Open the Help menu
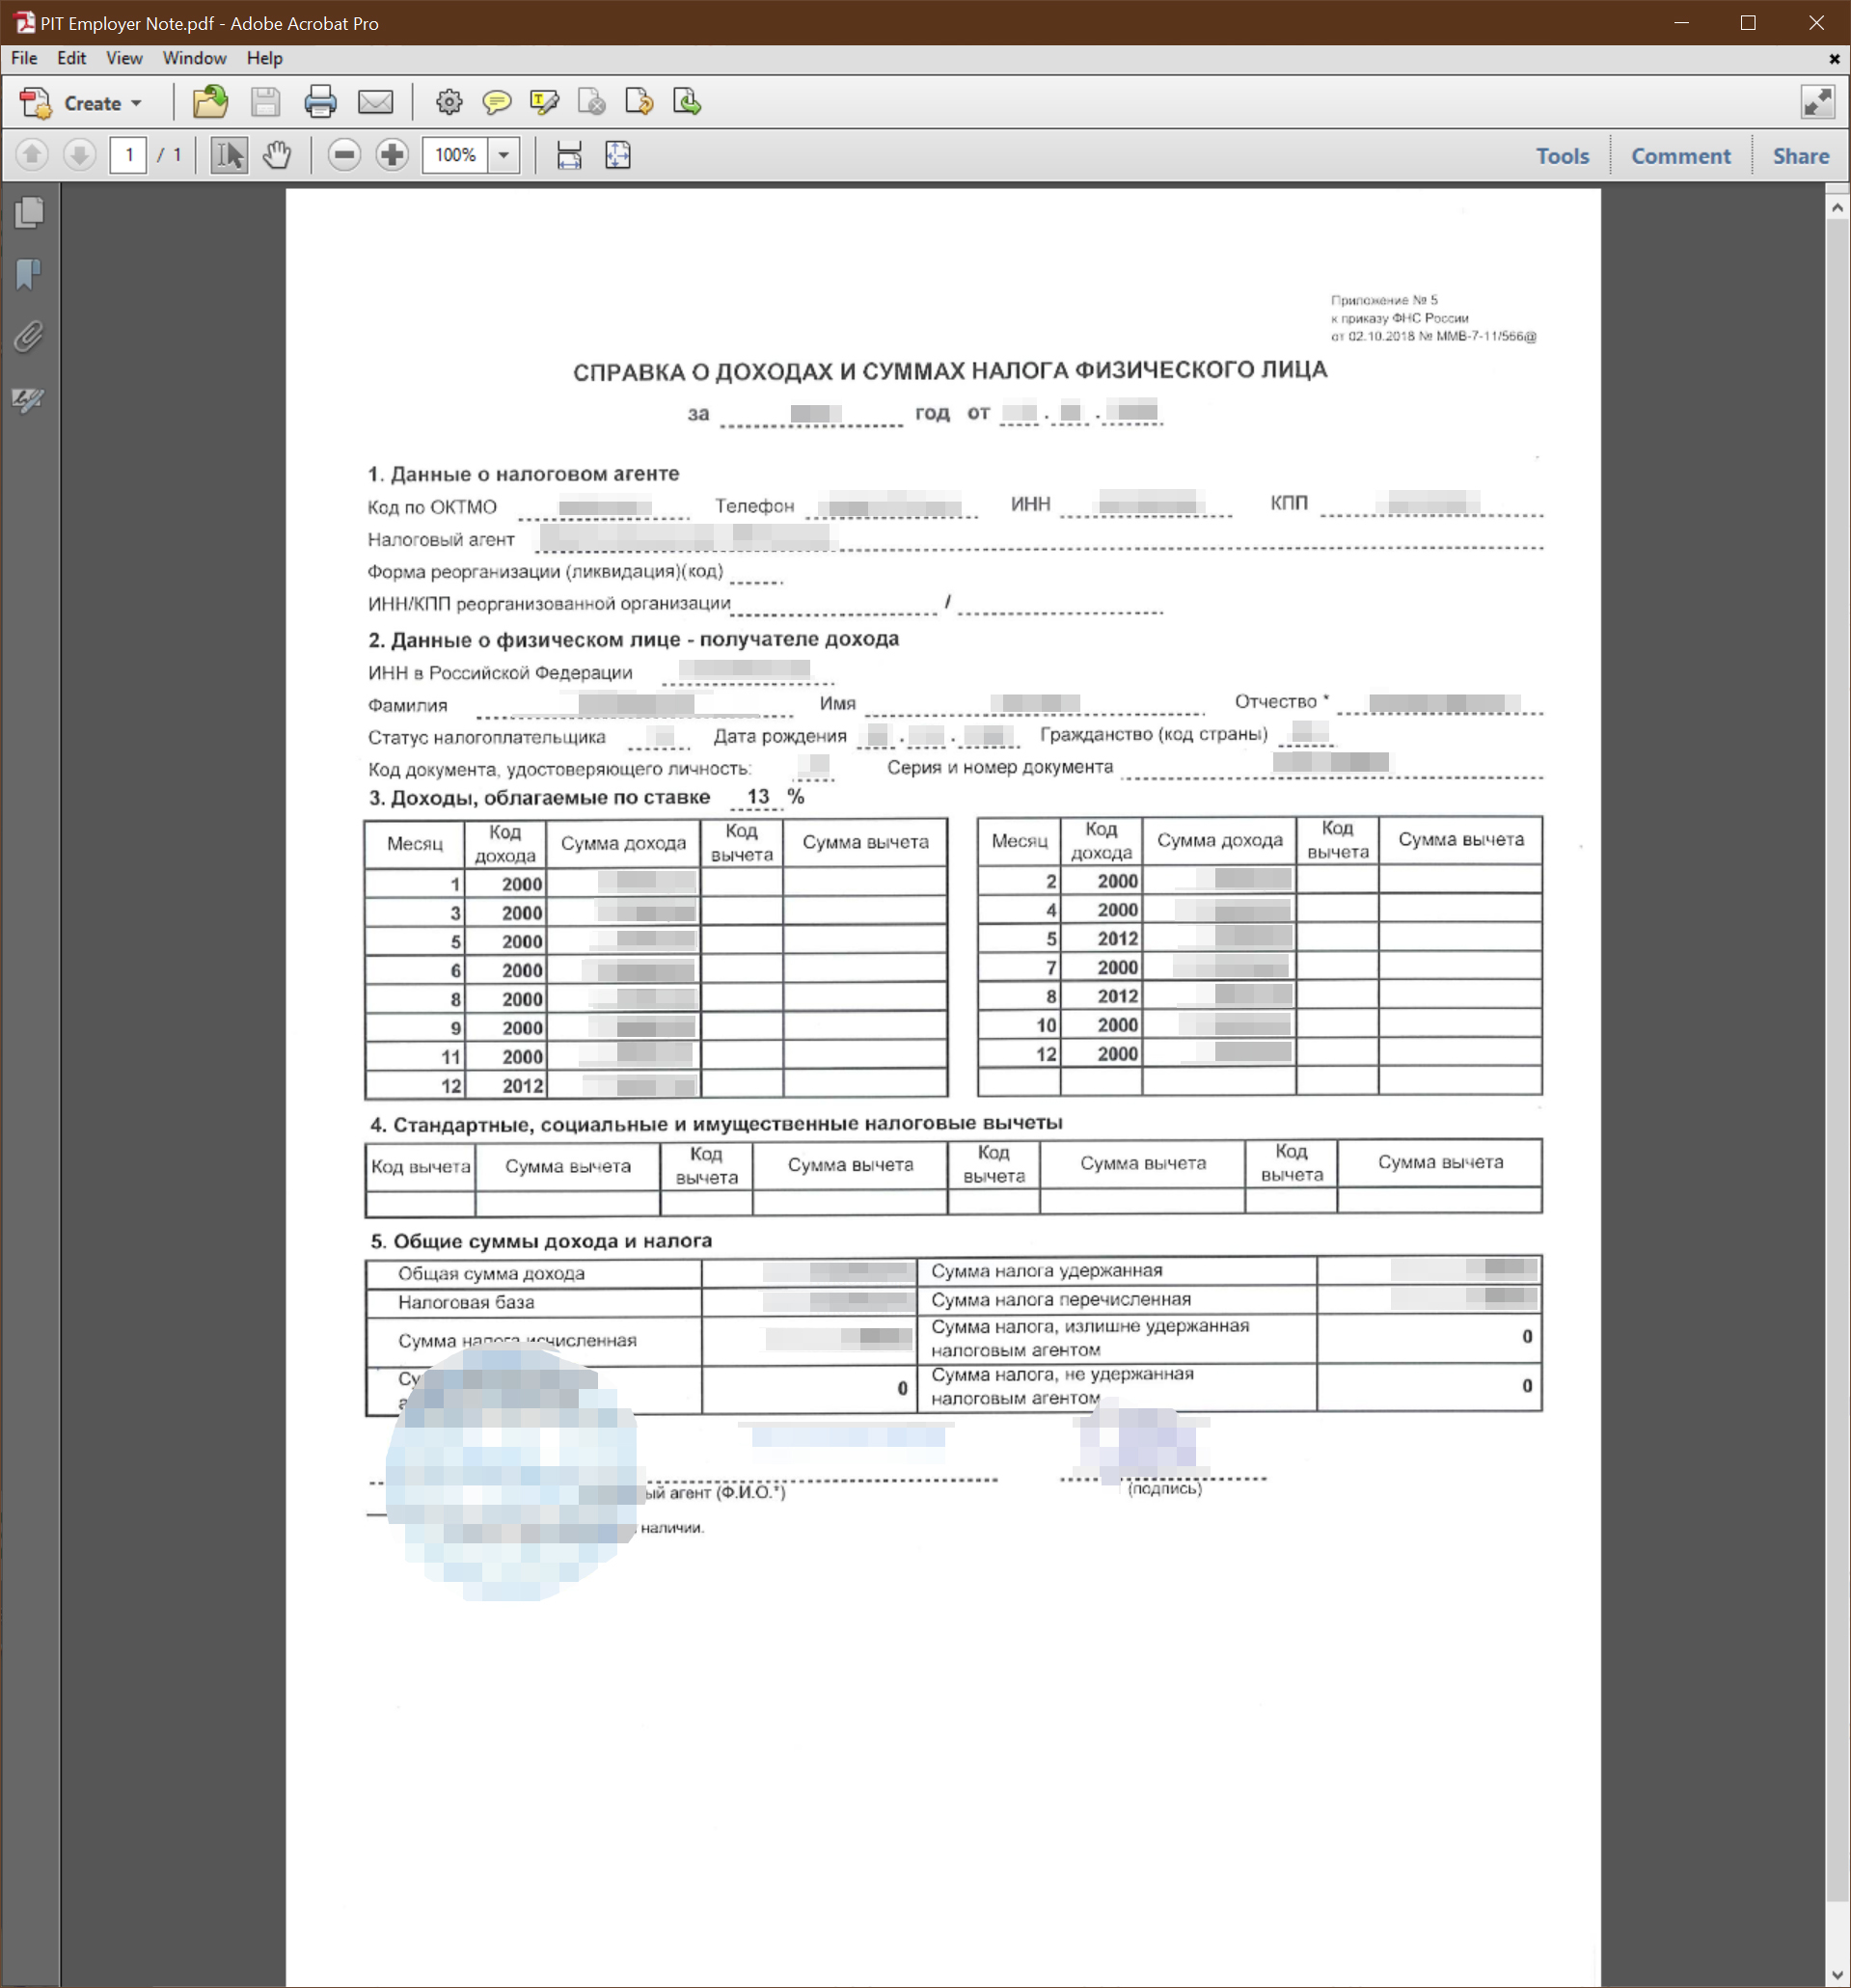The width and height of the screenshot is (1851, 1988). pos(264,58)
